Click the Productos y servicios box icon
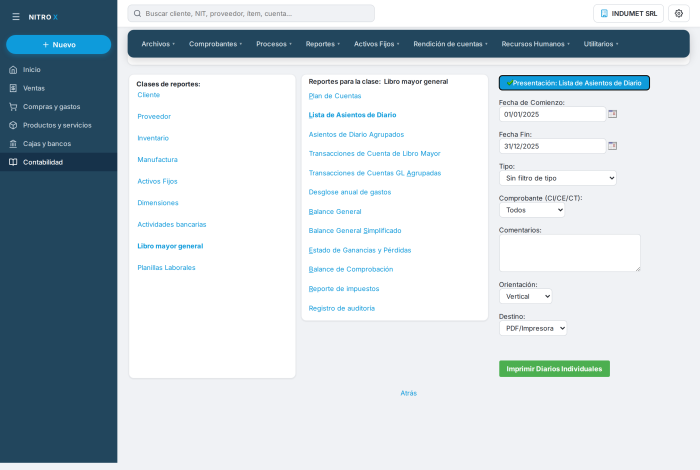This screenshot has width=700, height=470. (x=13, y=125)
